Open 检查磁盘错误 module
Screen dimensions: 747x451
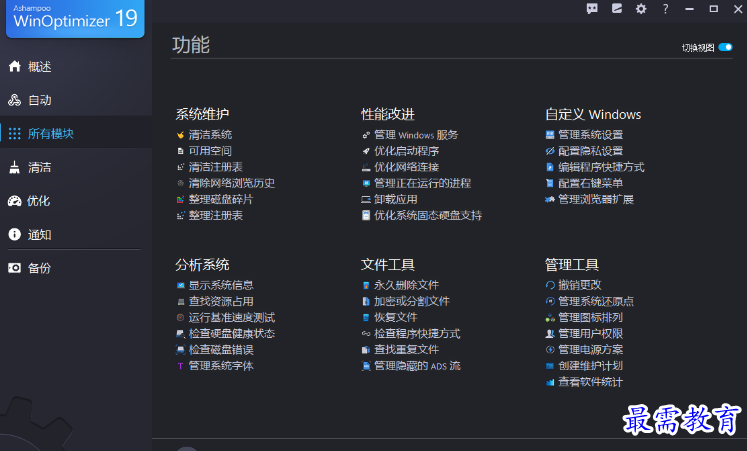point(221,350)
